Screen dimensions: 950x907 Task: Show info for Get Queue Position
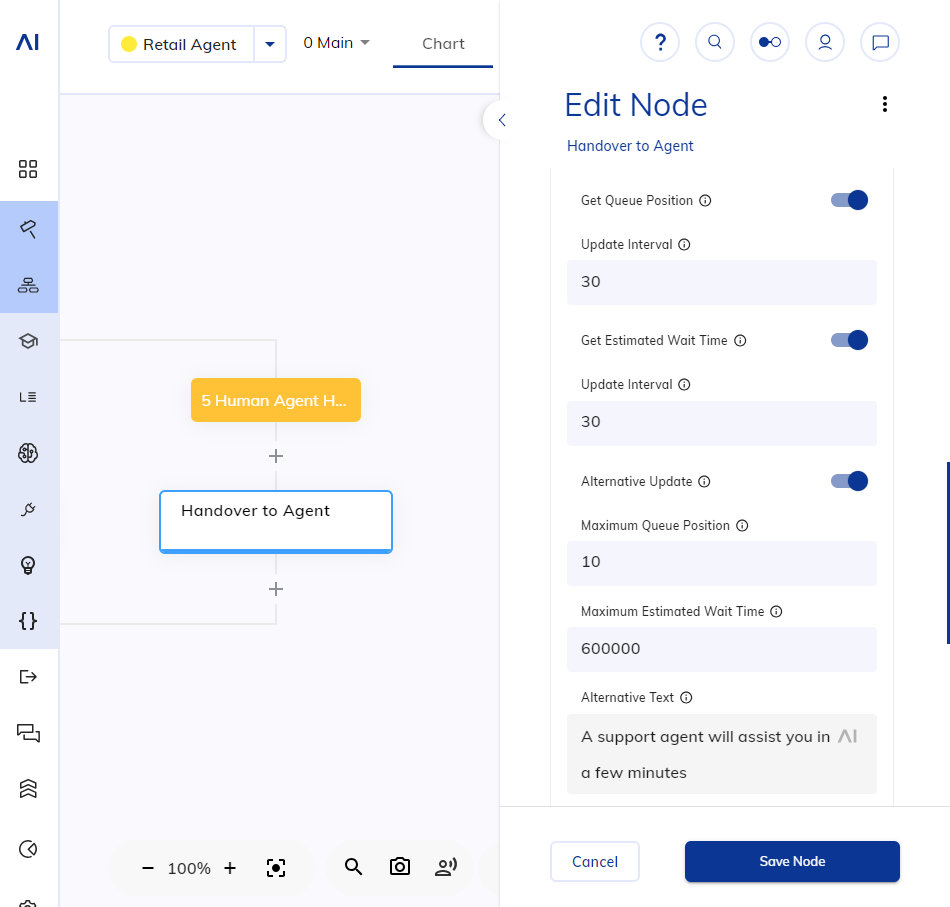[705, 201]
